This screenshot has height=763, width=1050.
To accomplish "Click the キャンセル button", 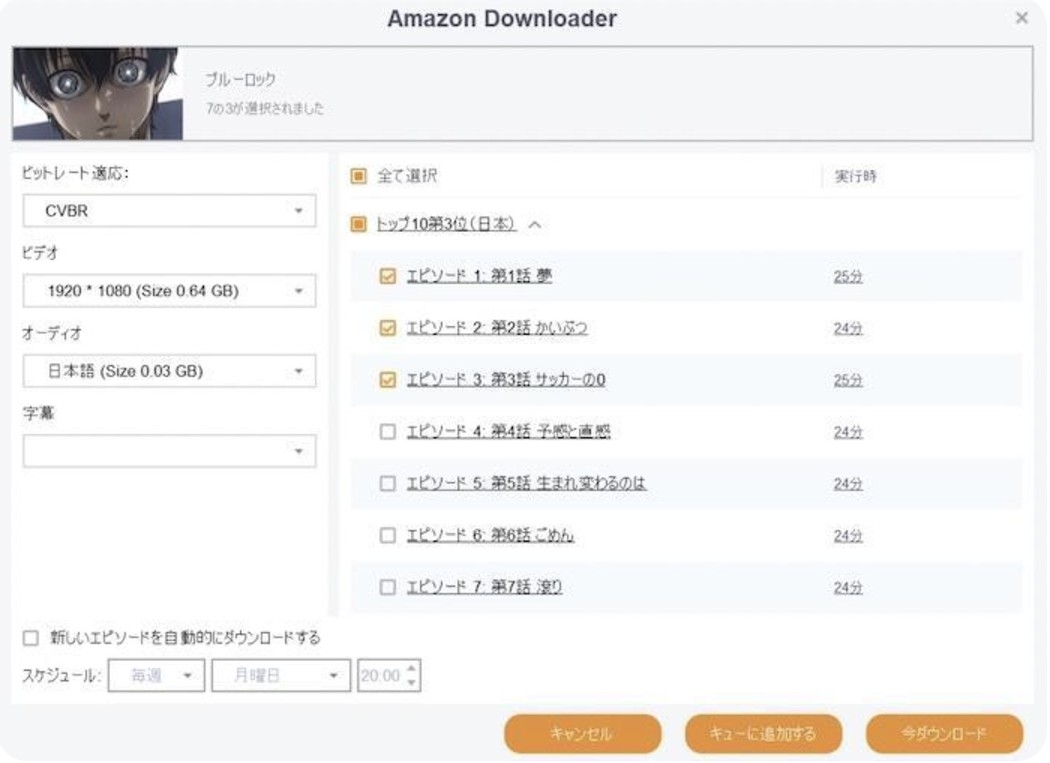I will (x=582, y=734).
